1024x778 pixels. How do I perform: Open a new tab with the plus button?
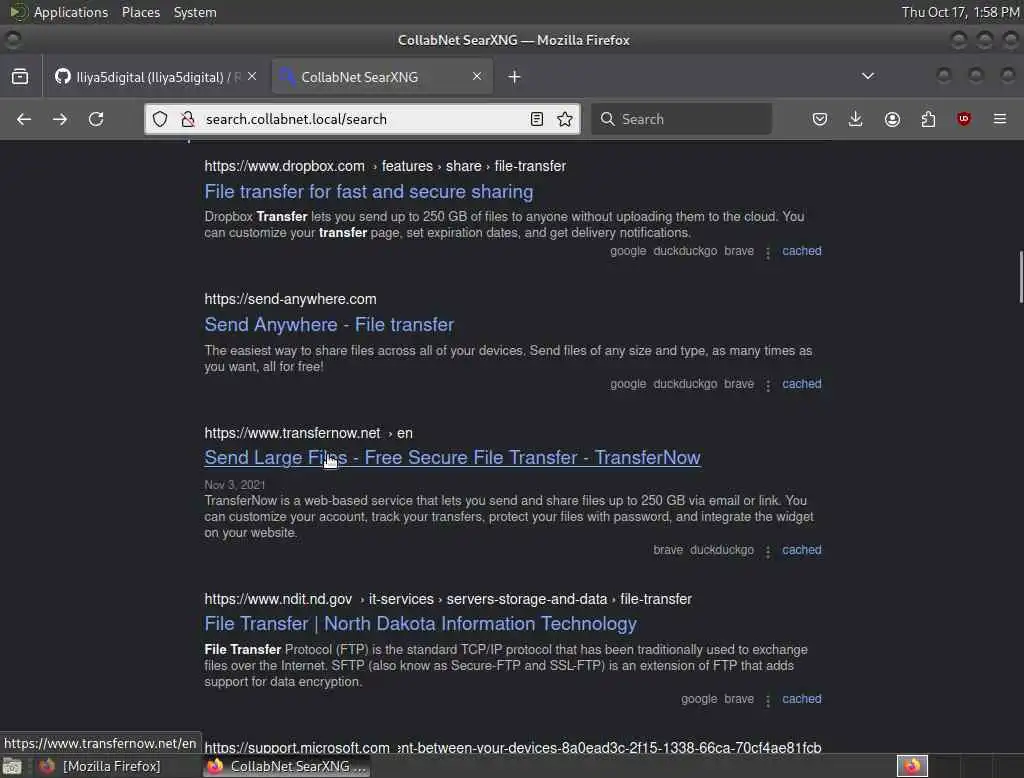[515, 76]
